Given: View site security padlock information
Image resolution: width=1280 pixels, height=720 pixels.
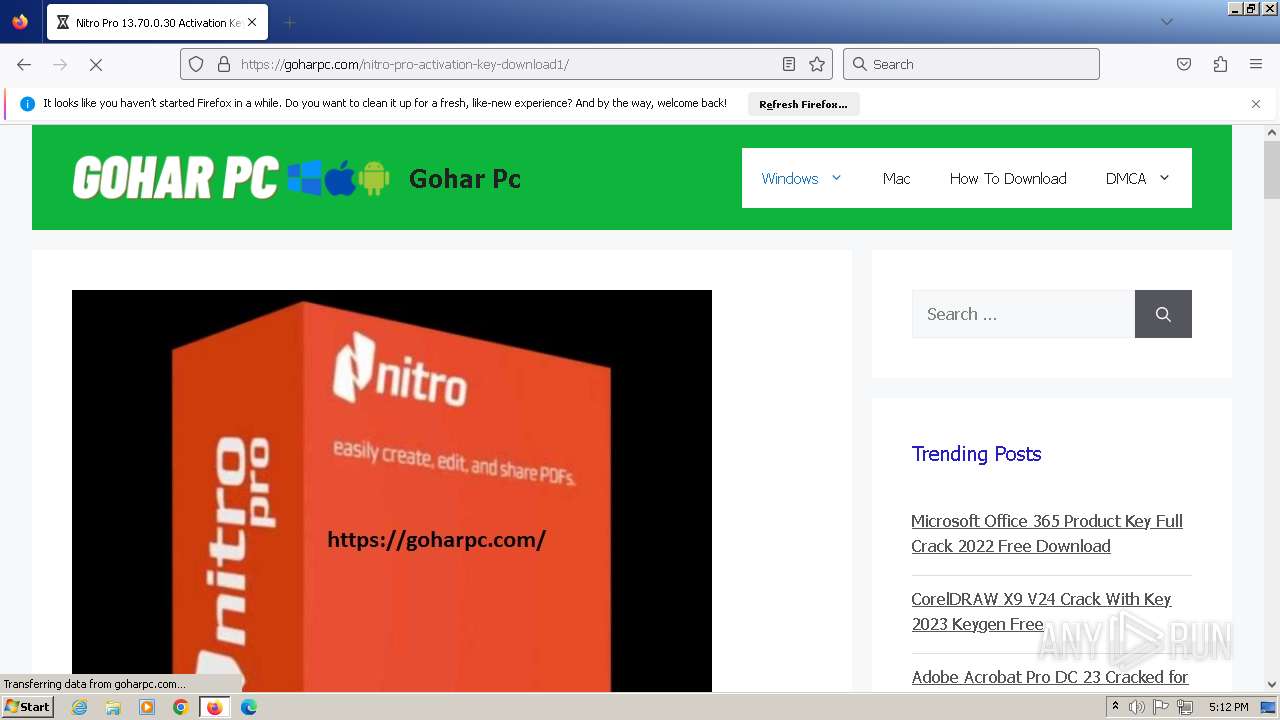Looking at the screenshot, I should (x=224, y=64).
